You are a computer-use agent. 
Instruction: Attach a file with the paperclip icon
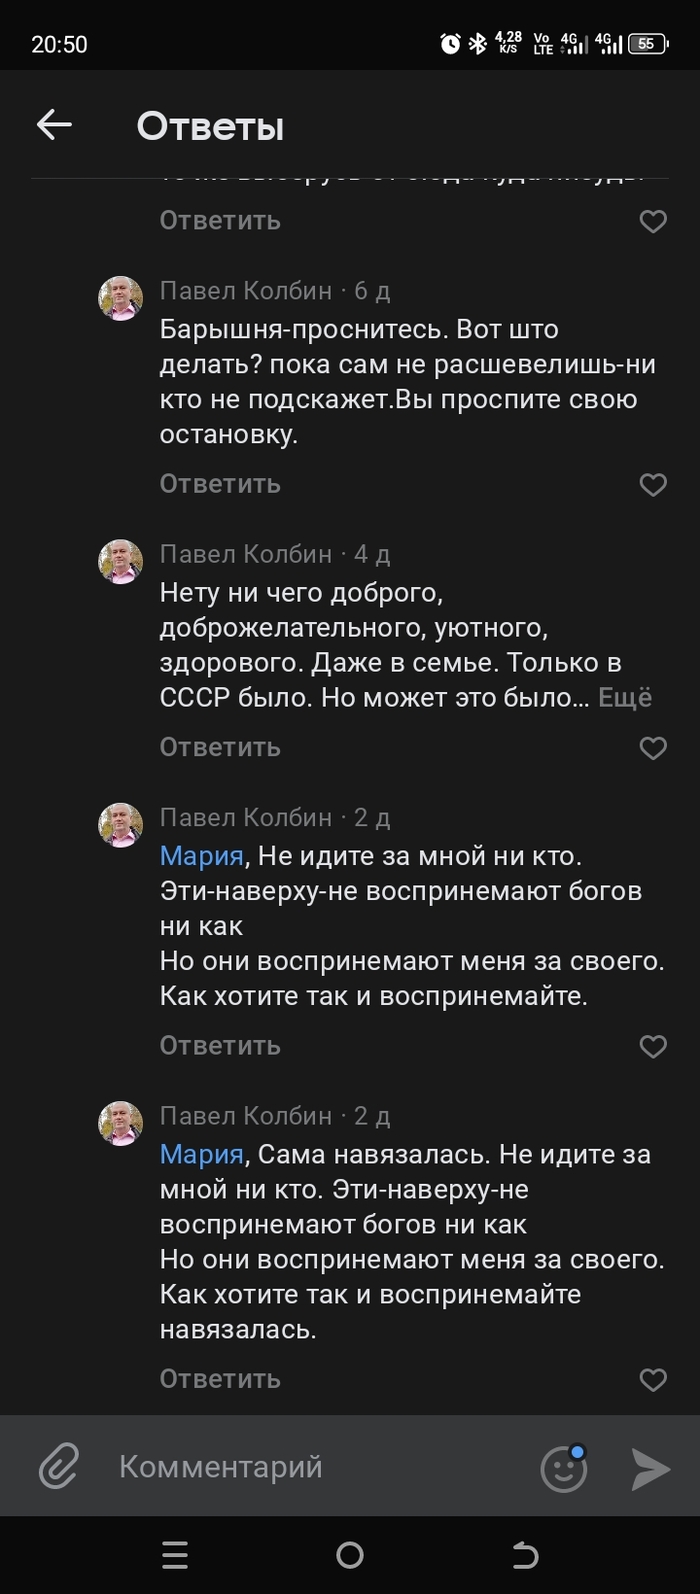pyautogui.click(x=59, y=1467)
